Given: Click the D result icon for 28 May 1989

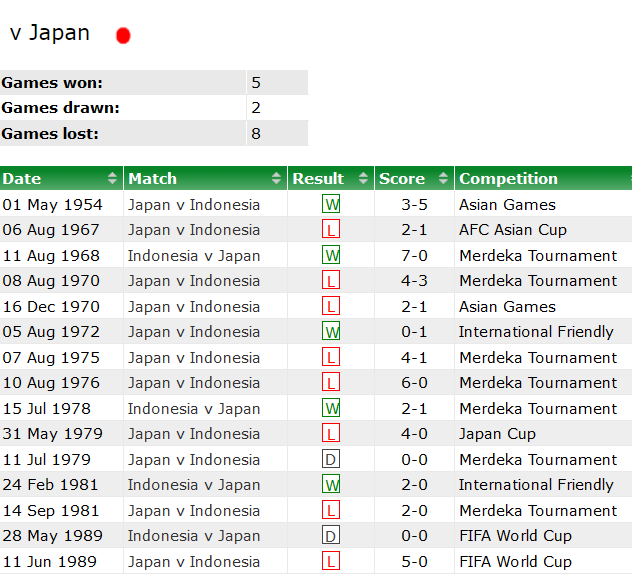Looking at the screenshot, I should (331, 536).
